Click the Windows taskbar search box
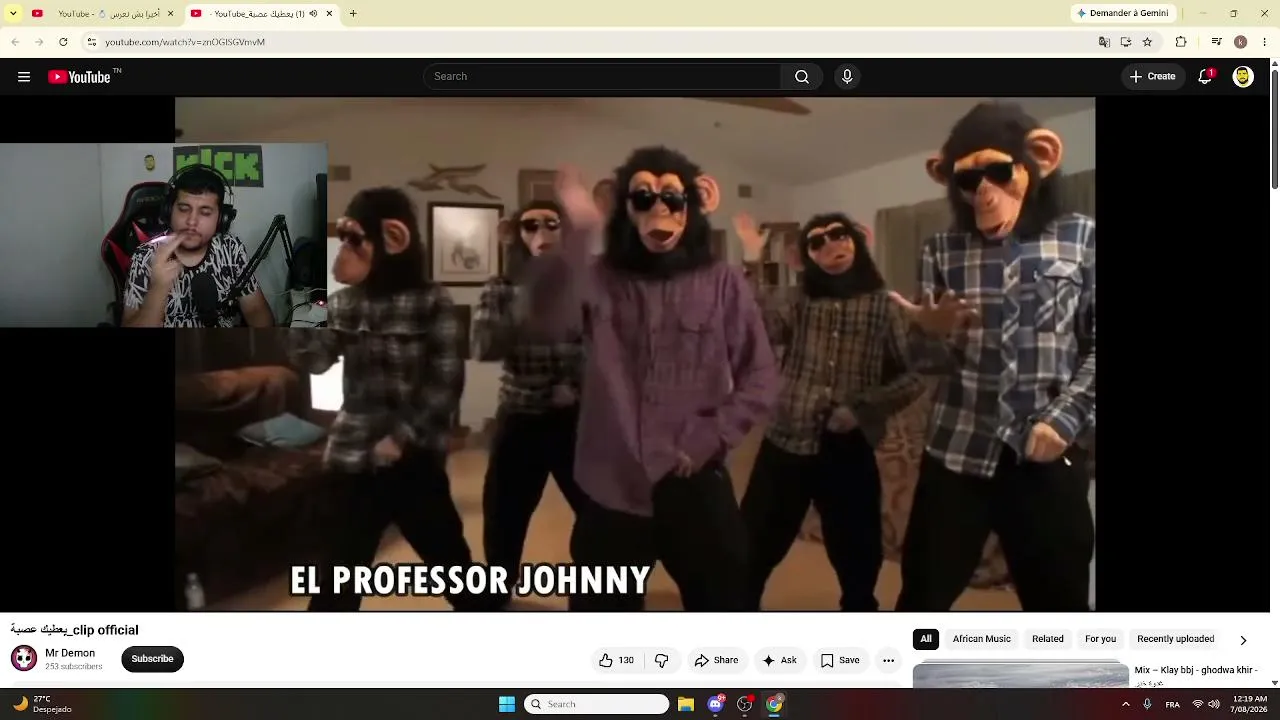 (596, 704)
